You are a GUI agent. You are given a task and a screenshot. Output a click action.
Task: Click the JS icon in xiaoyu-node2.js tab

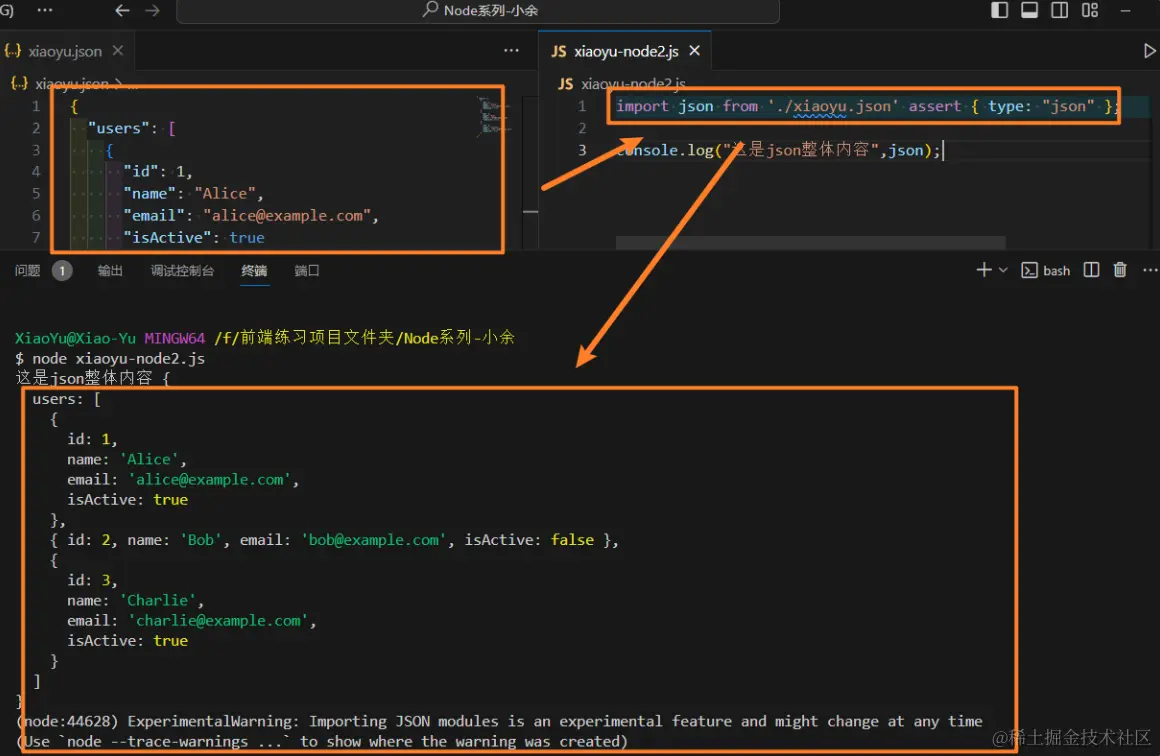pos(559,51)
